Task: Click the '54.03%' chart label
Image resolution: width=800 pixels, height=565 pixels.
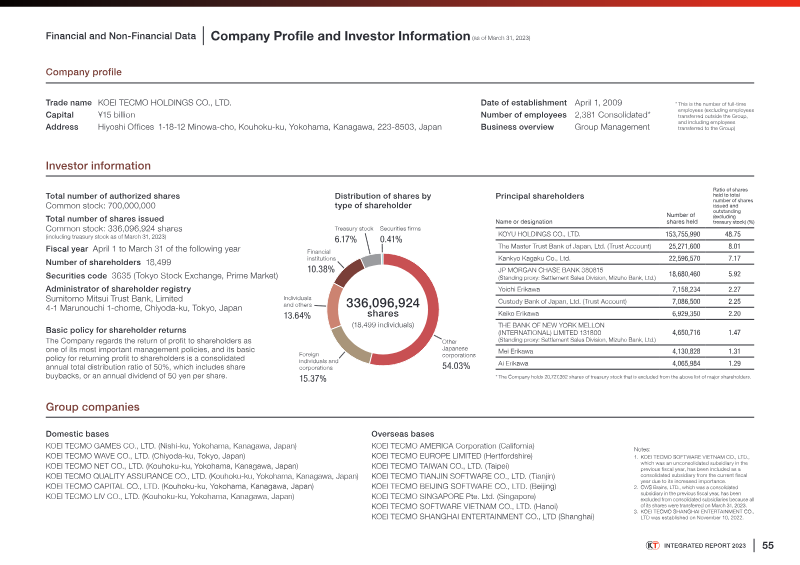Action: coord(456,366)
